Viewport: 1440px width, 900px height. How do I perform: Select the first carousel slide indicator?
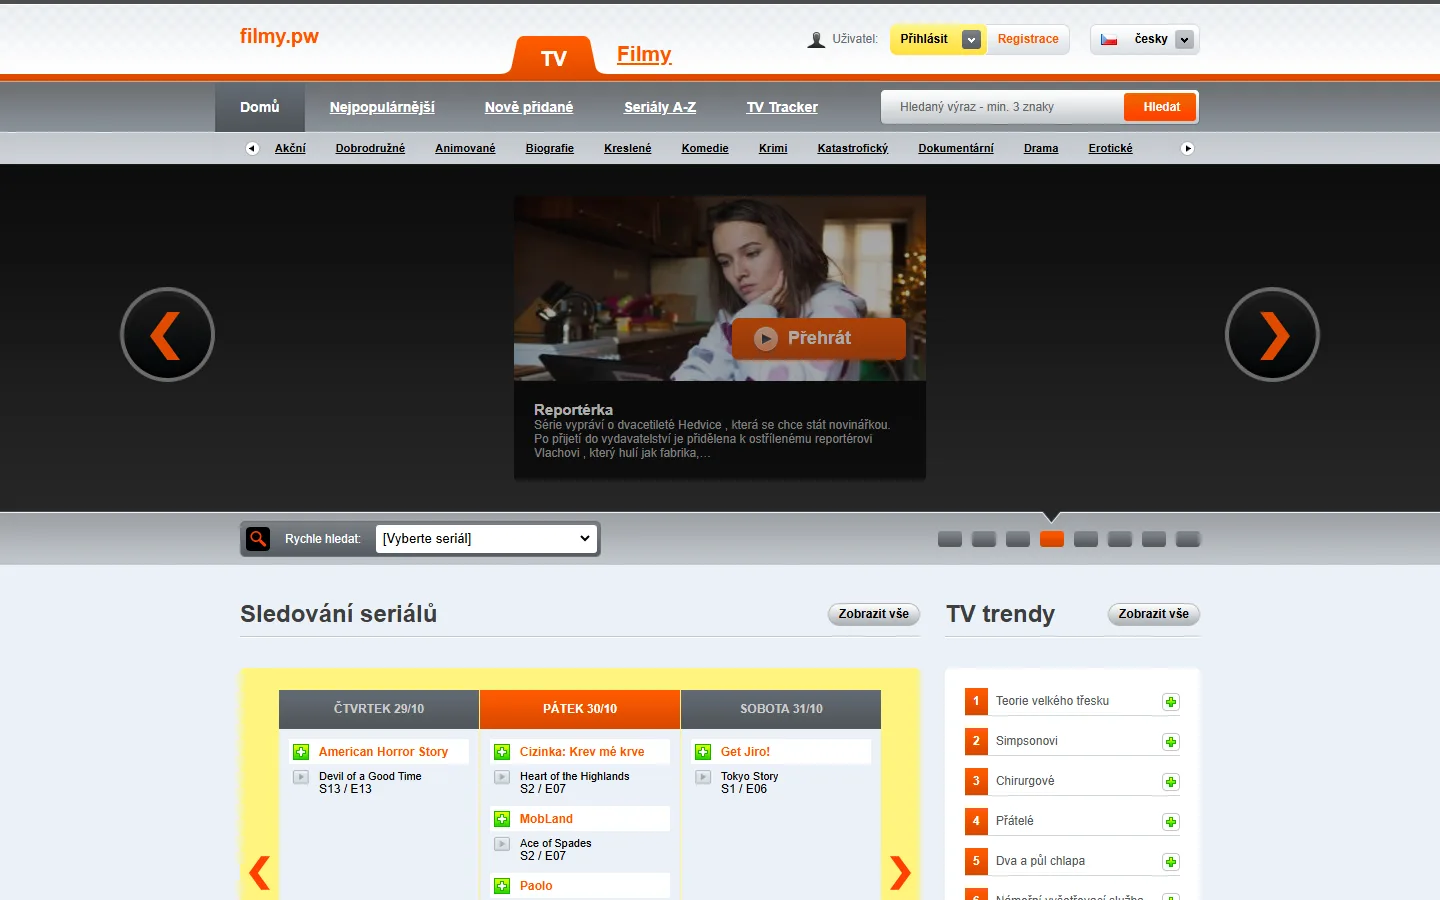pos(950,540)
